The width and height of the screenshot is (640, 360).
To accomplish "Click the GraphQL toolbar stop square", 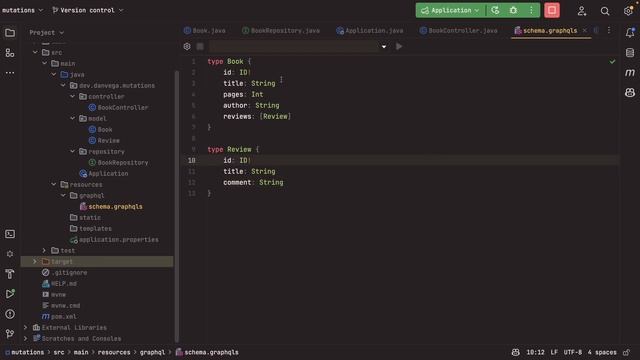I will 200,47.
